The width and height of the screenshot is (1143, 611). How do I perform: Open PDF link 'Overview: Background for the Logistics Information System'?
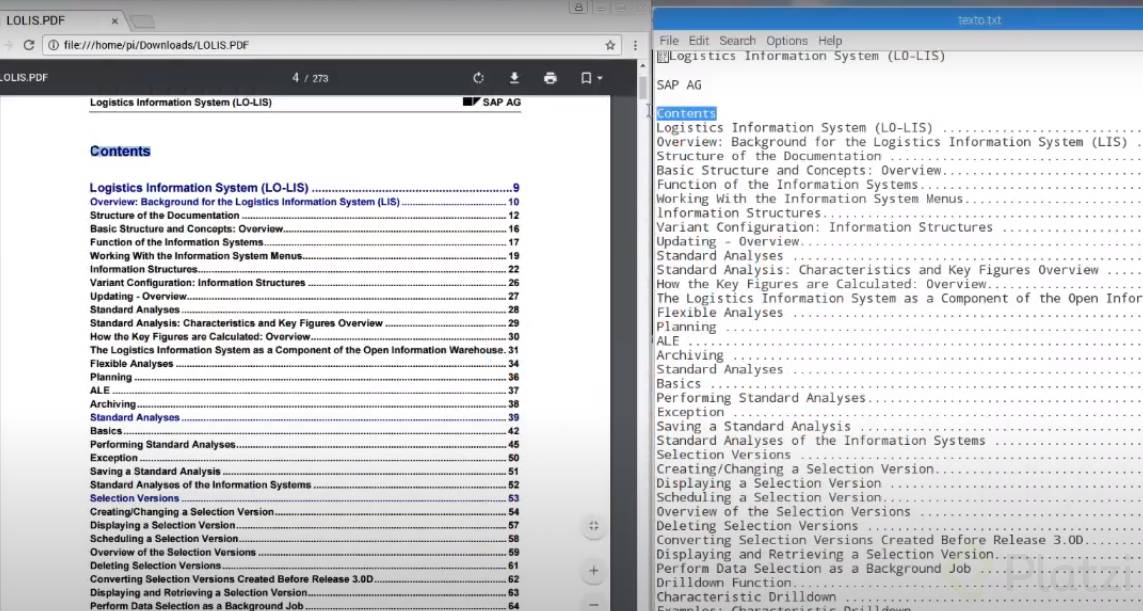[304, 202]
